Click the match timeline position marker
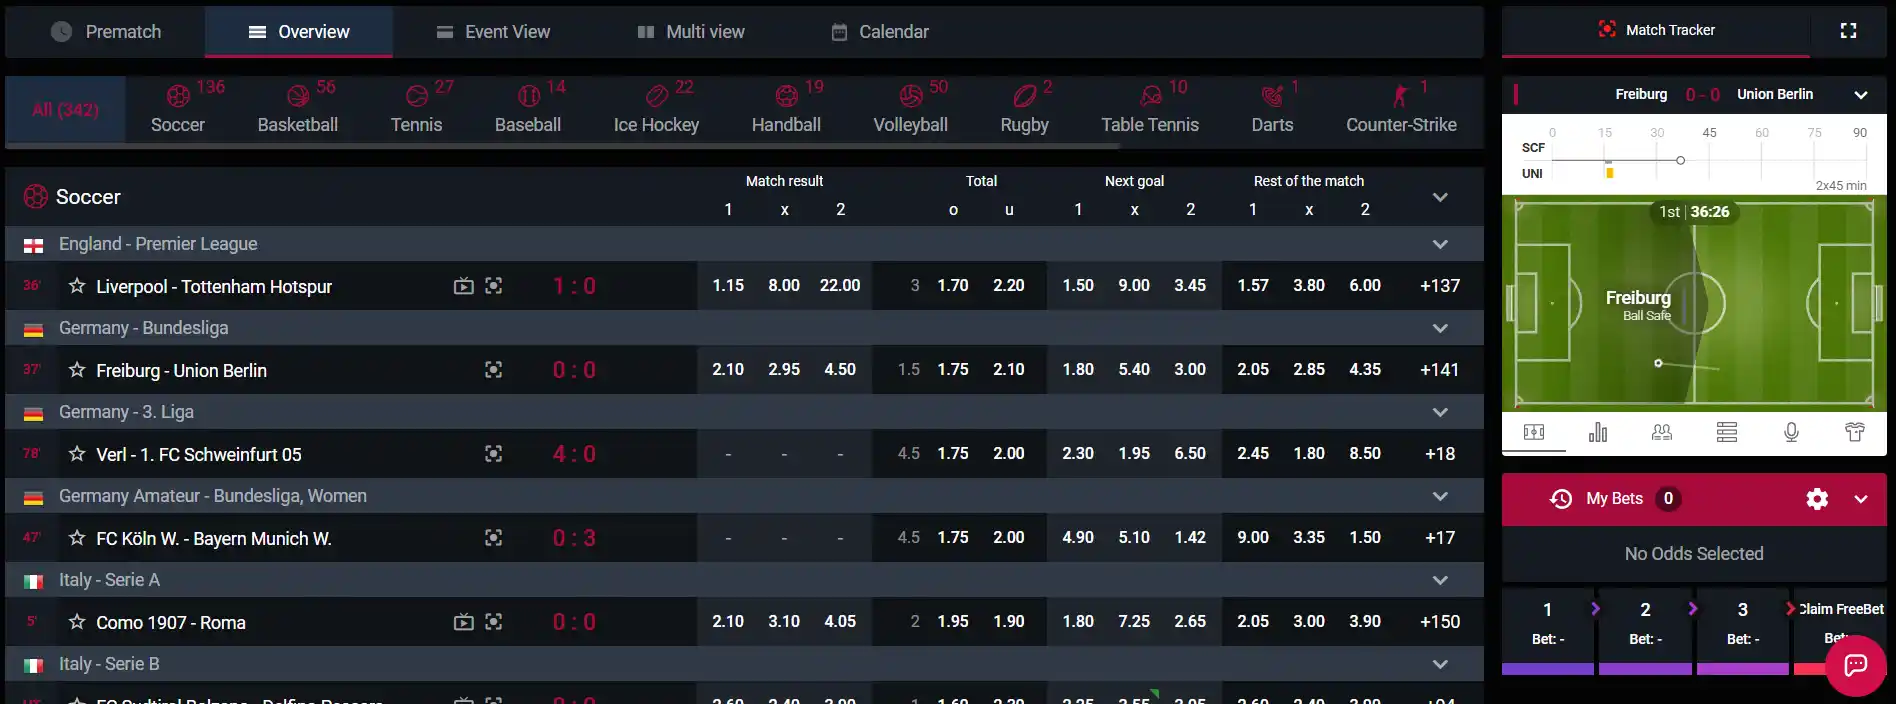Viewport: 1896px width, 704px height. pos(1680,160)
